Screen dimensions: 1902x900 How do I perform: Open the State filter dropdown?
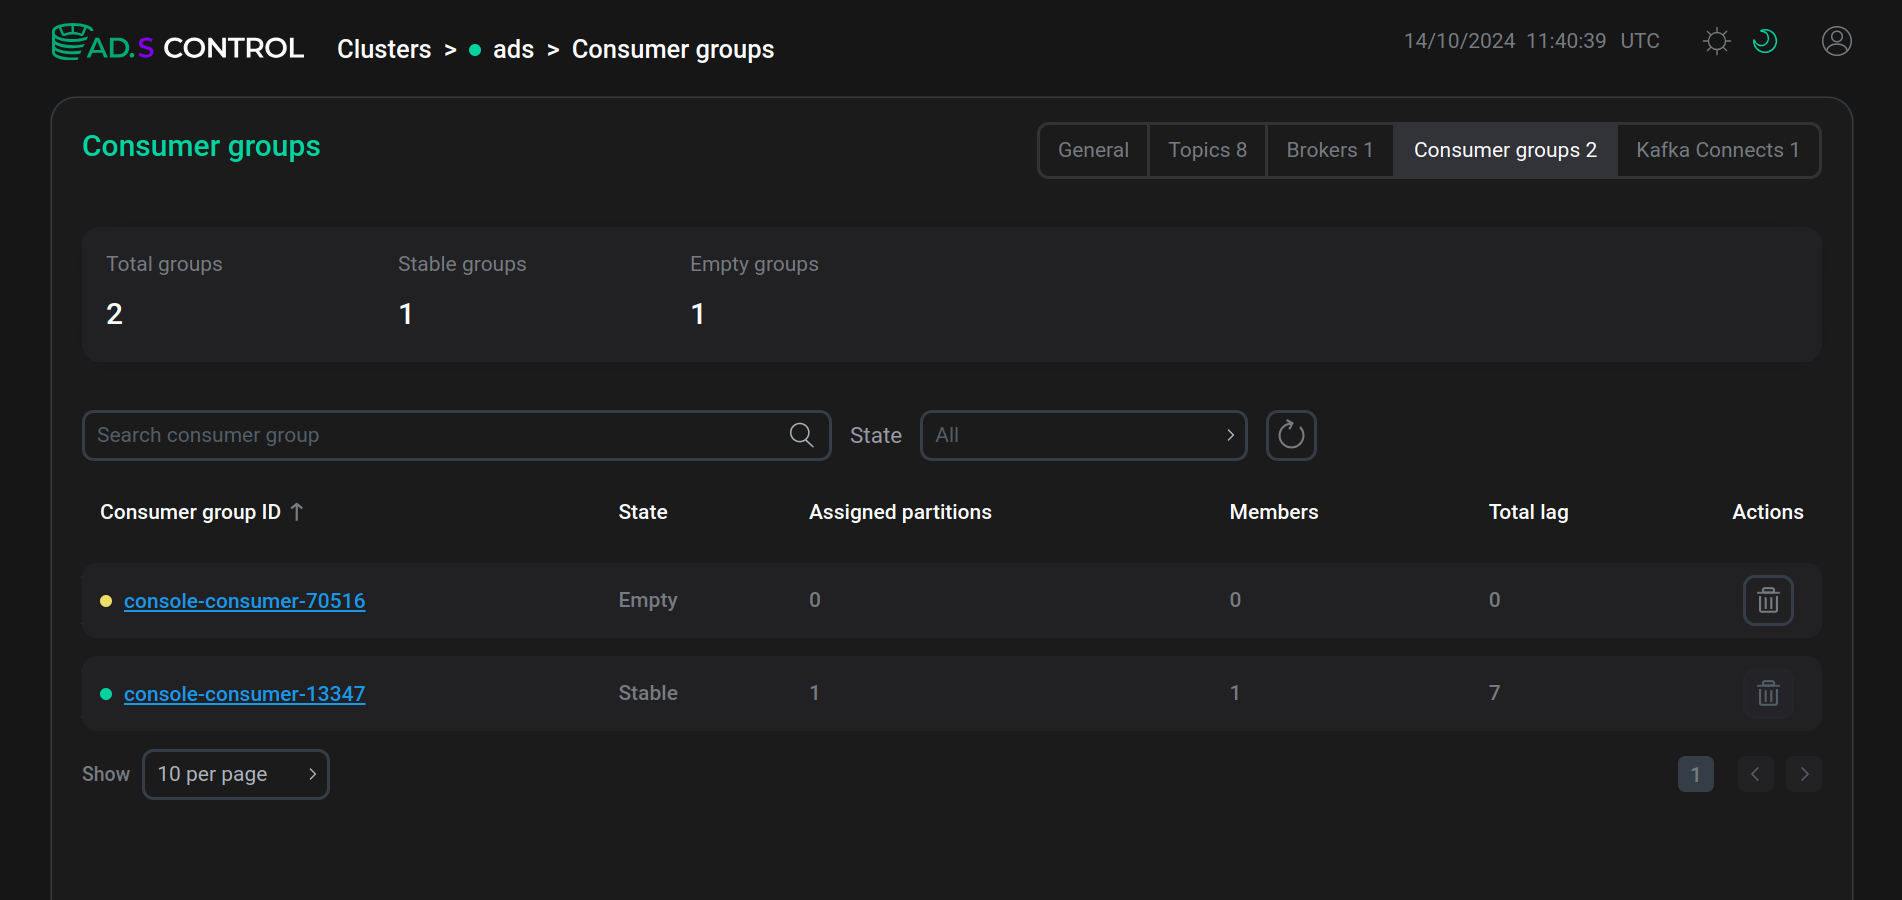(x=1083, y=435)
